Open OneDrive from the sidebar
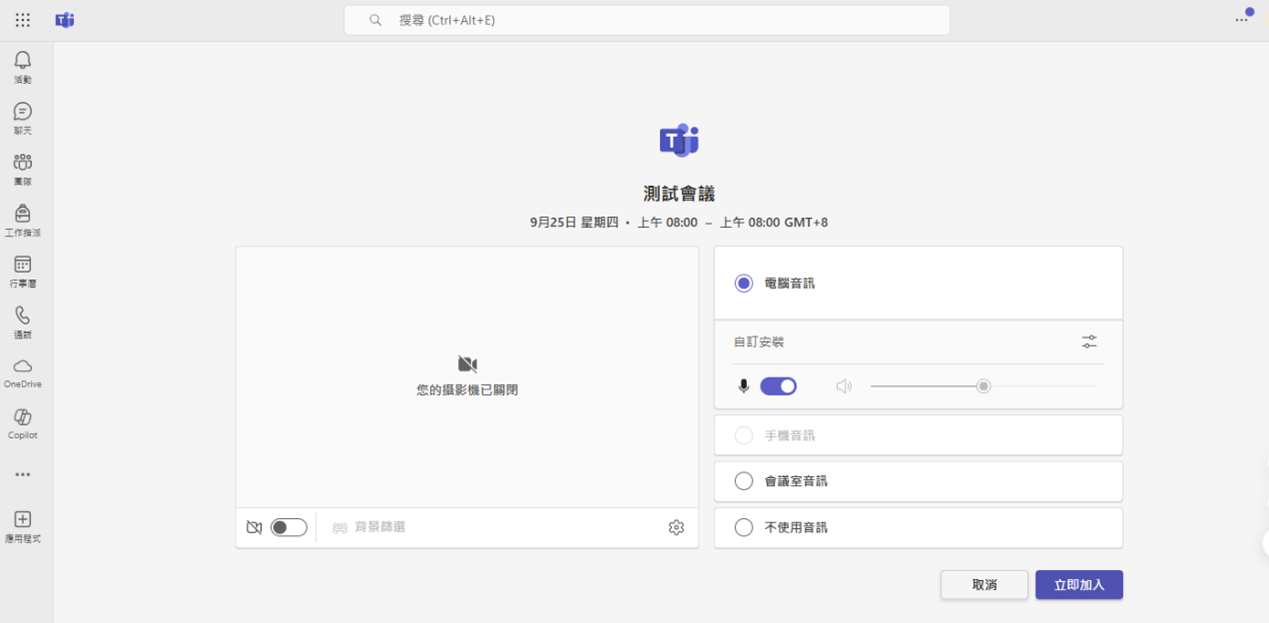 [x=22, y=367]
